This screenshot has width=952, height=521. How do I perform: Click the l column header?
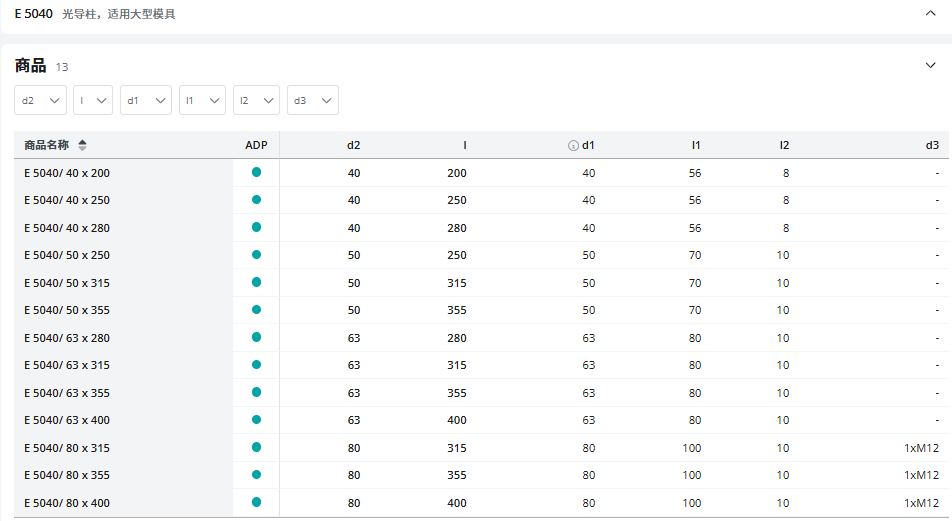click(x=464, y=145)
